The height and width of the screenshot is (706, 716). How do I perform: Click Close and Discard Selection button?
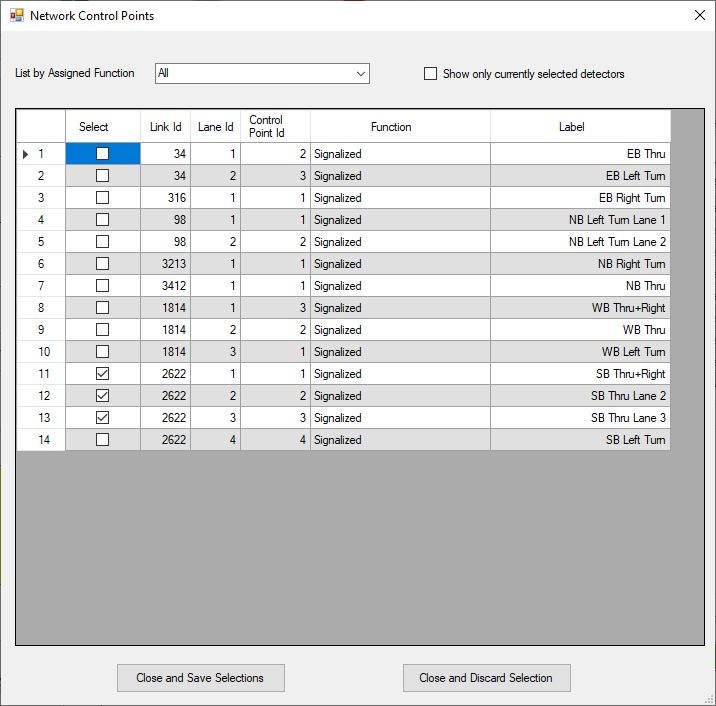coord(487,678)
